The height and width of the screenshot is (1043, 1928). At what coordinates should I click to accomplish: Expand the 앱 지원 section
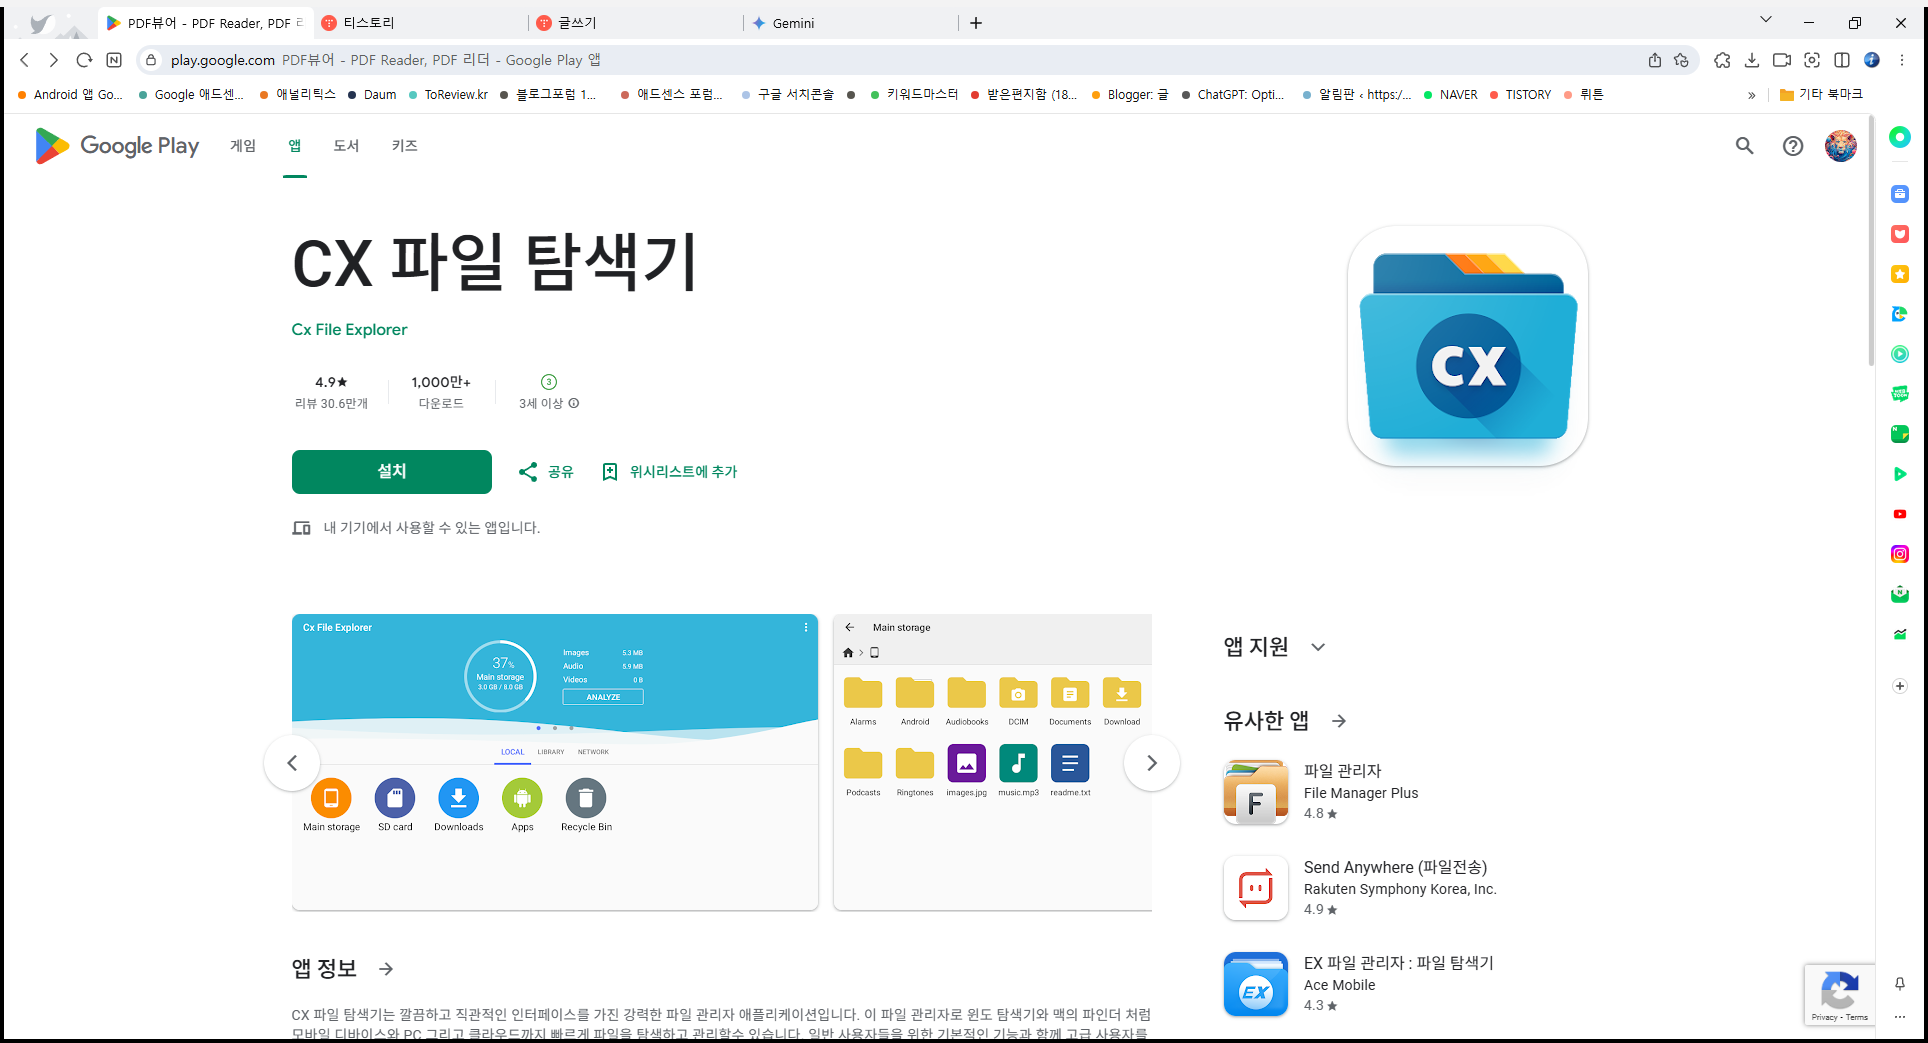[1318, 647]
